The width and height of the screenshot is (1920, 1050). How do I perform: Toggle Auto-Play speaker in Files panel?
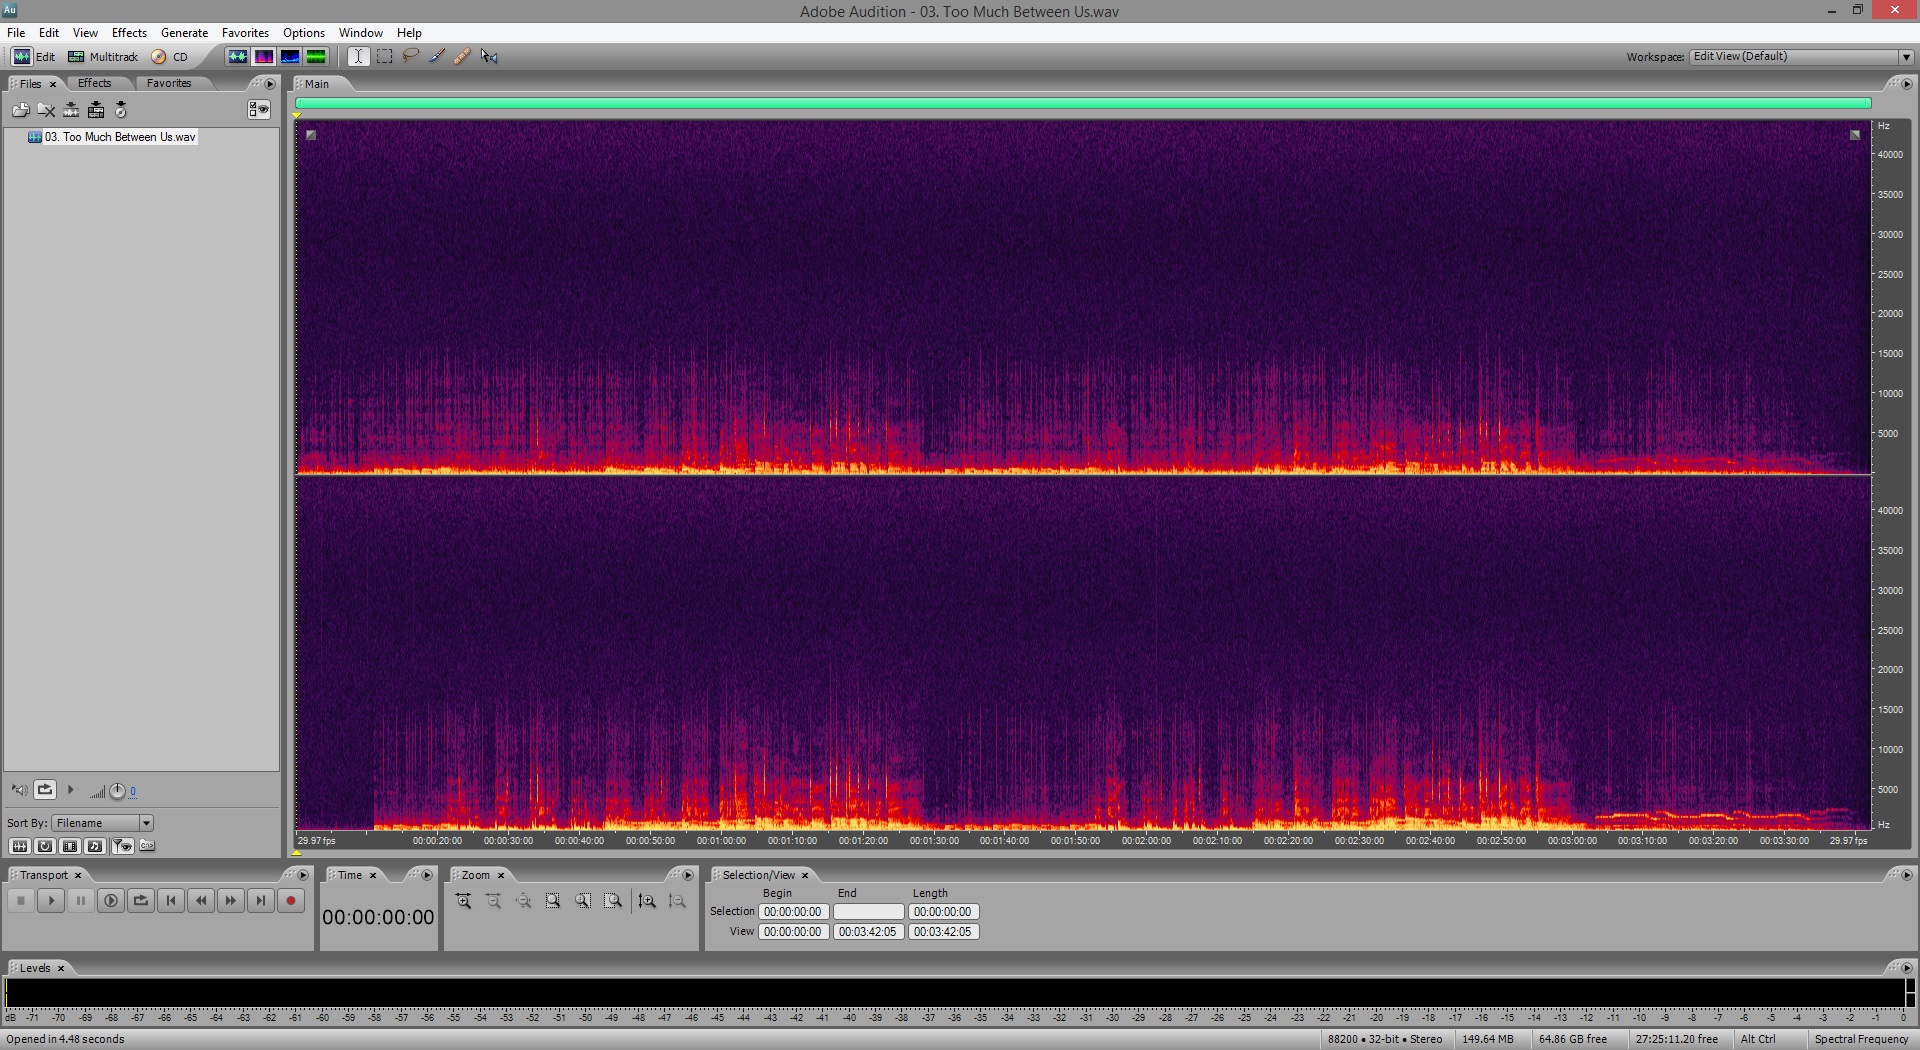pos(19,790)
